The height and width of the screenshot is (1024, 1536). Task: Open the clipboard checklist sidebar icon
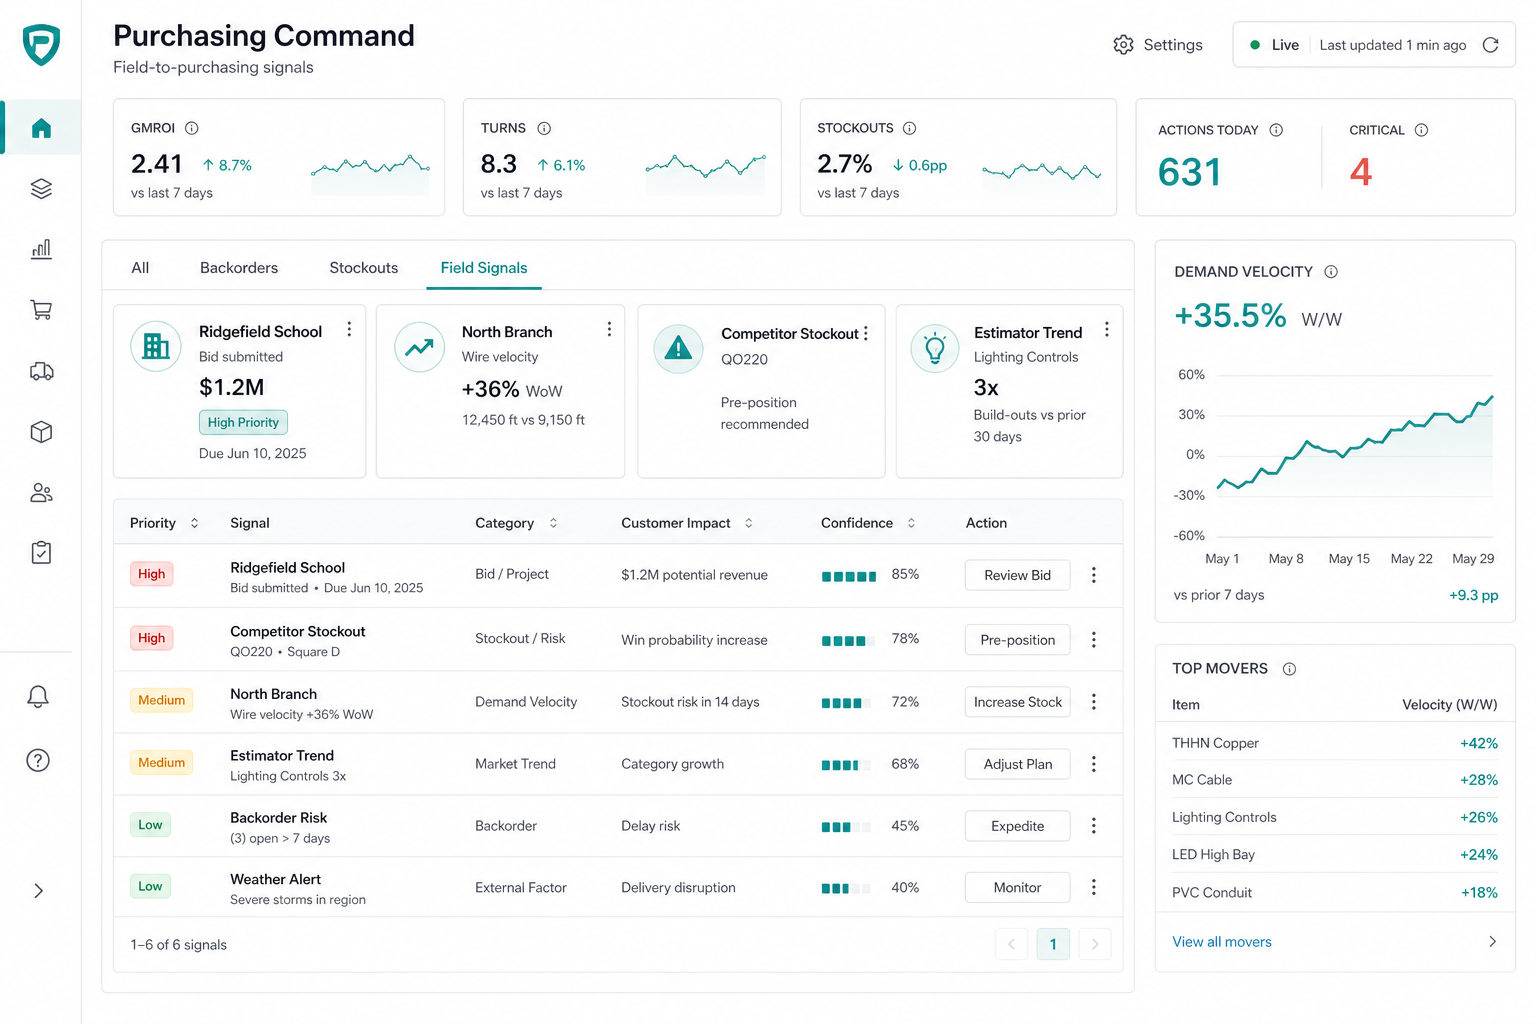41,553
